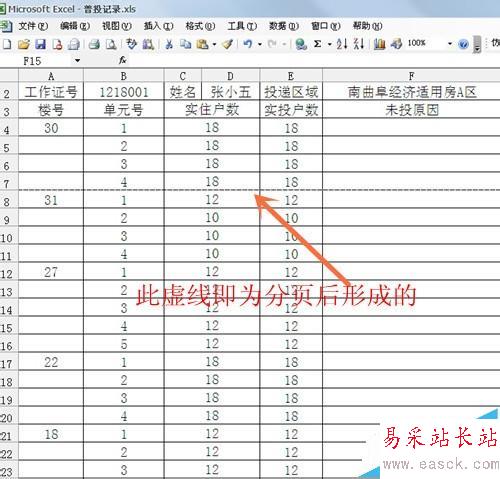500x479 pixels.
Task: Expand the Paste options arrow
Action: (x=214, y=44)
